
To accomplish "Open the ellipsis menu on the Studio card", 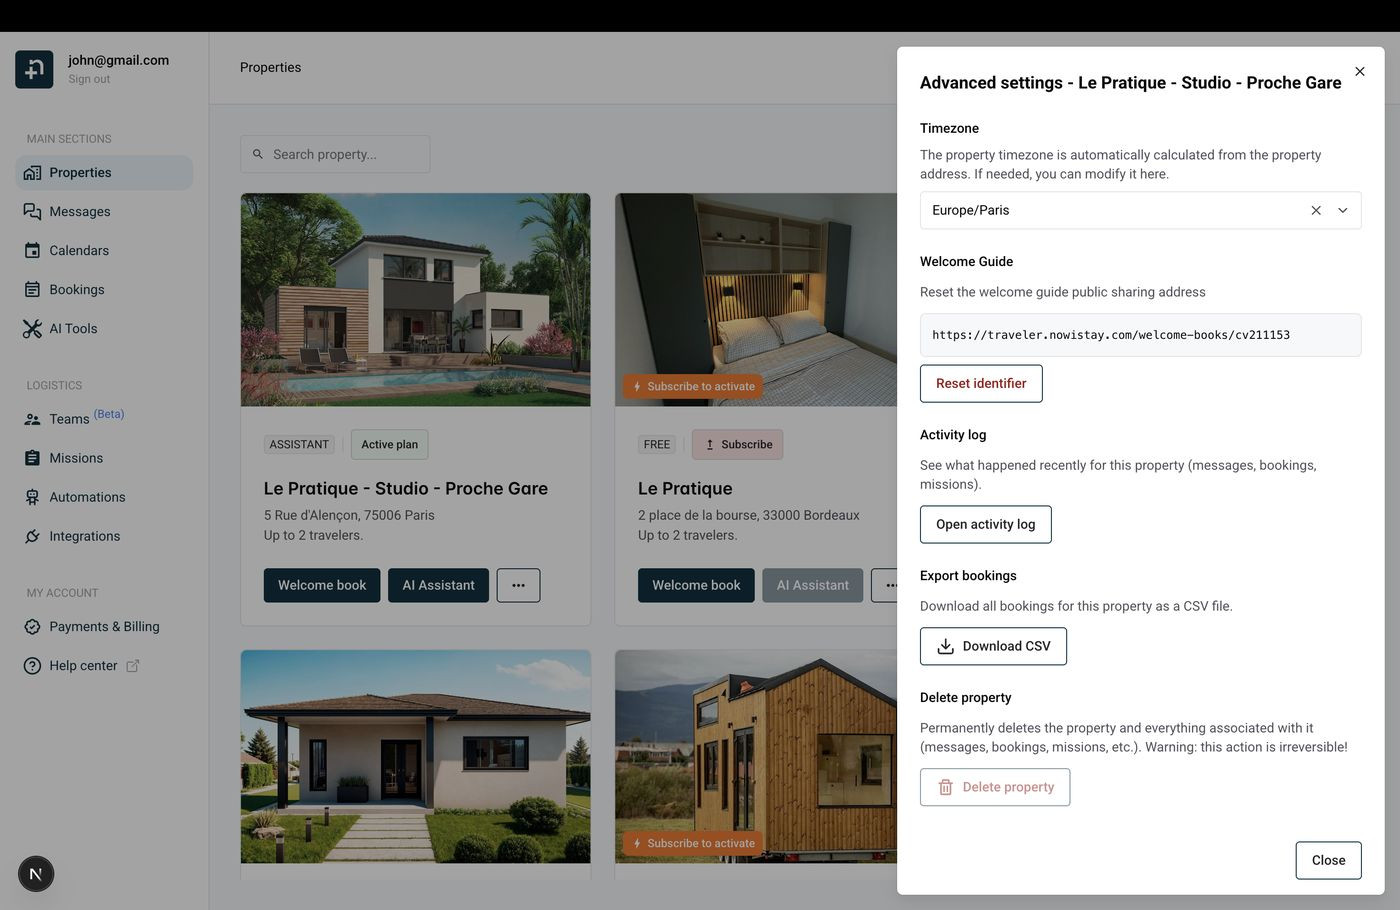I will coord(518,585).
